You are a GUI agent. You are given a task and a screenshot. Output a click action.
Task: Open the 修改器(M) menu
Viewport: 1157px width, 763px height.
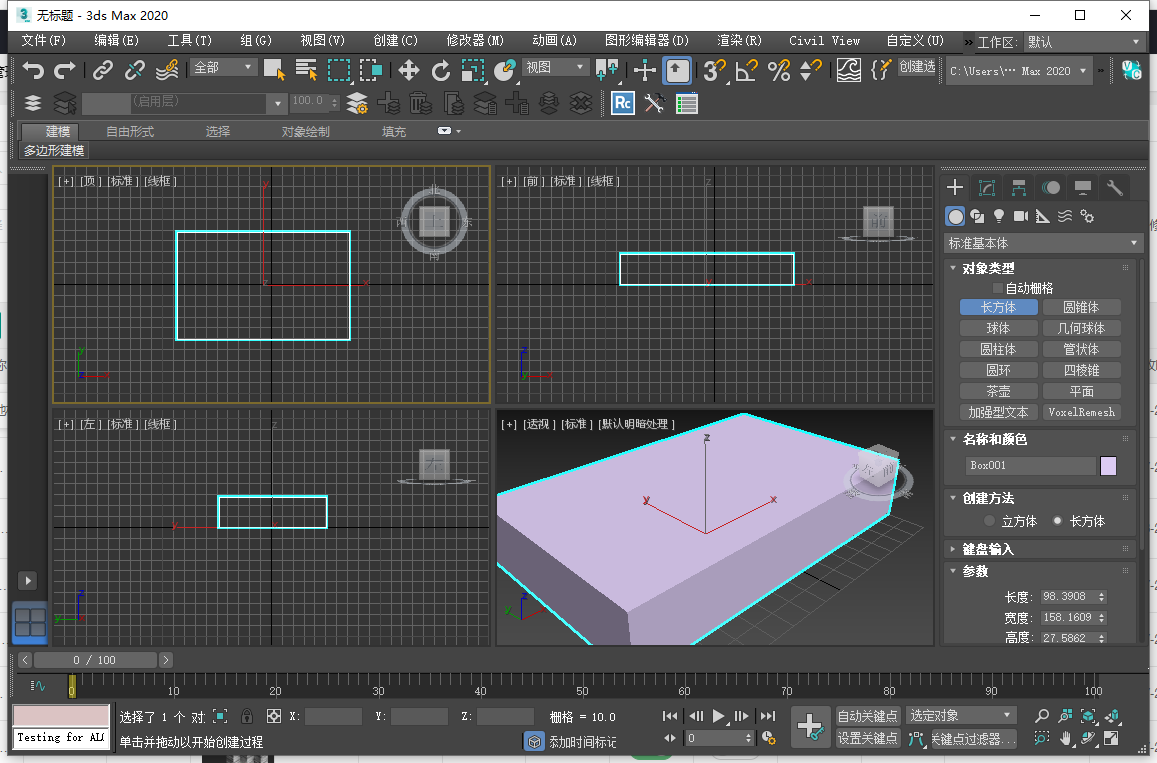pos(474,41)
